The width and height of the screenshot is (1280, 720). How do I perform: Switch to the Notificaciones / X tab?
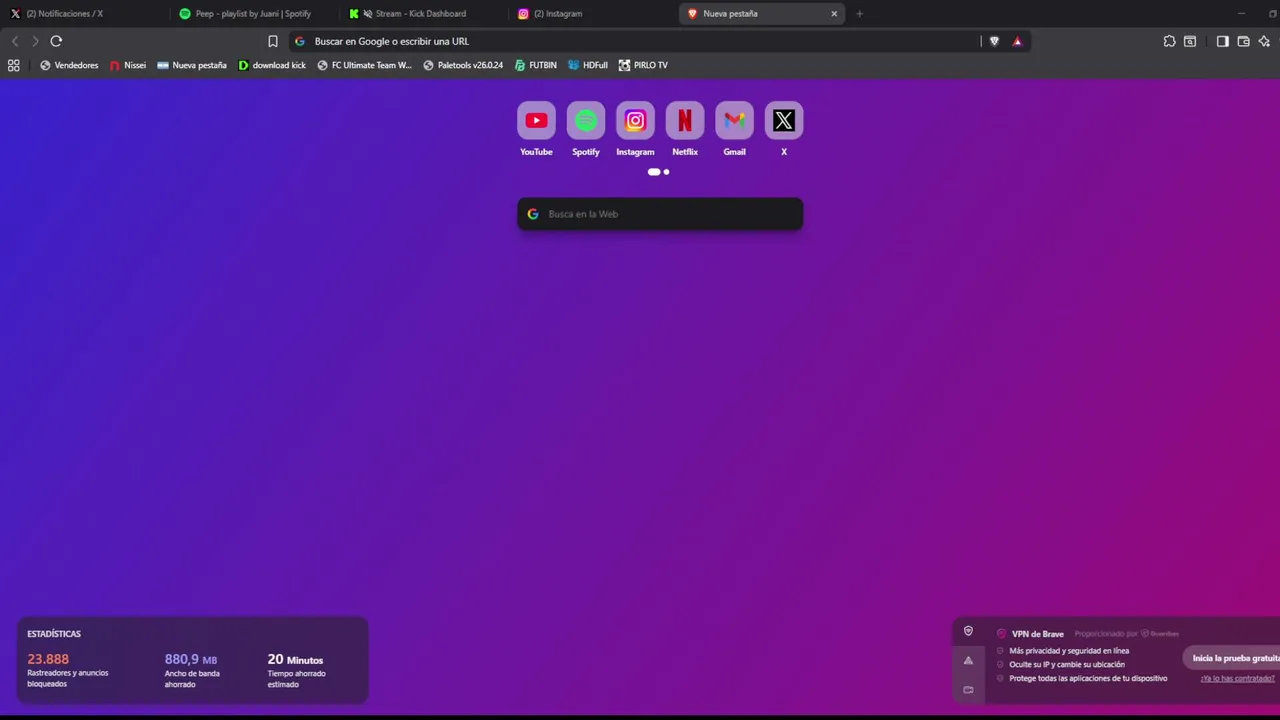click(85, 14)
